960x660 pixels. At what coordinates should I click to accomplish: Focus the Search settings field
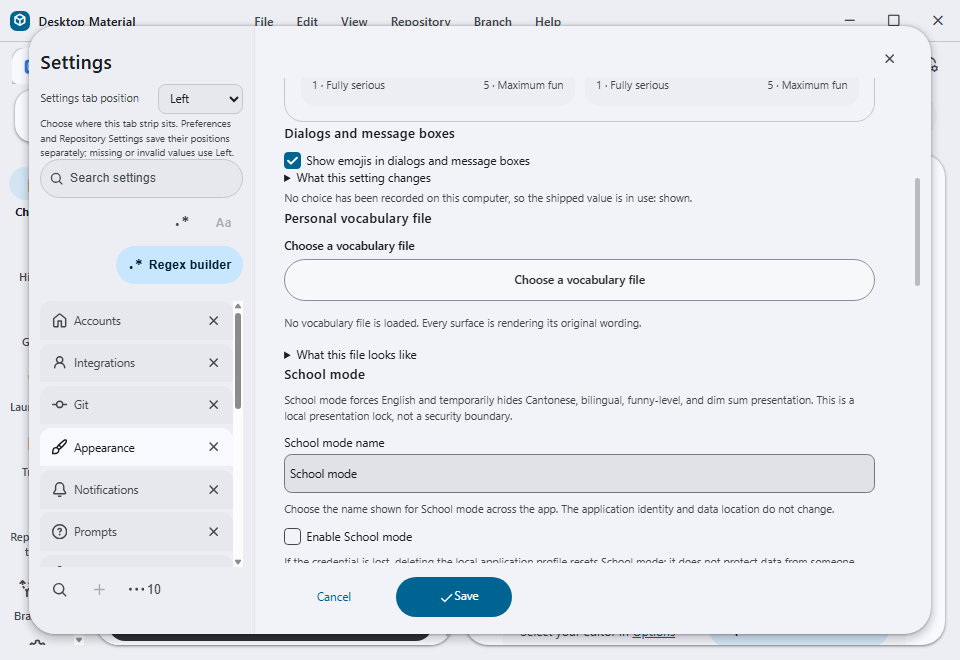[x=141, y=178]
